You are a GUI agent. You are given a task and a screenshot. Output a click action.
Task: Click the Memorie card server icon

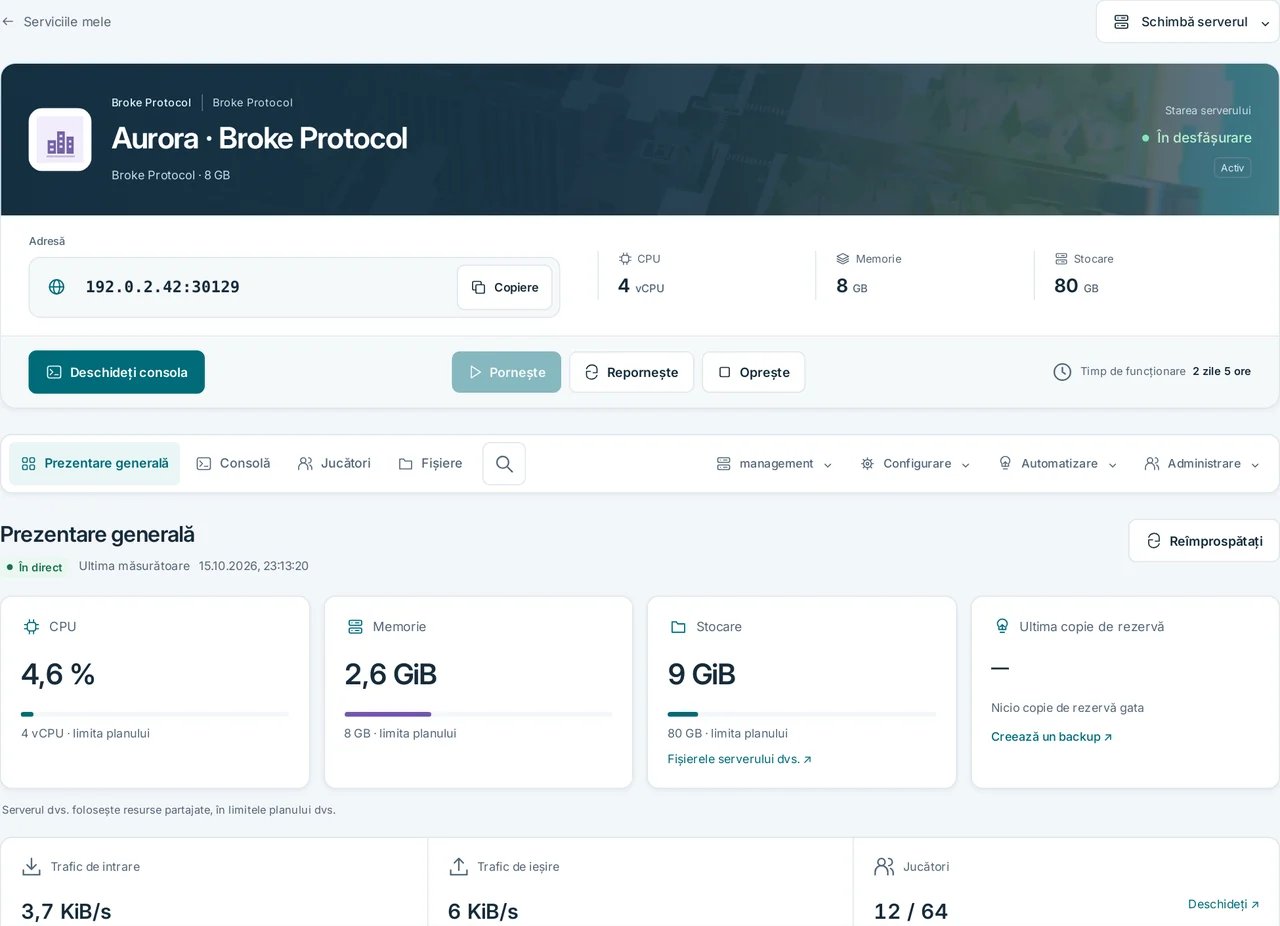355,627
